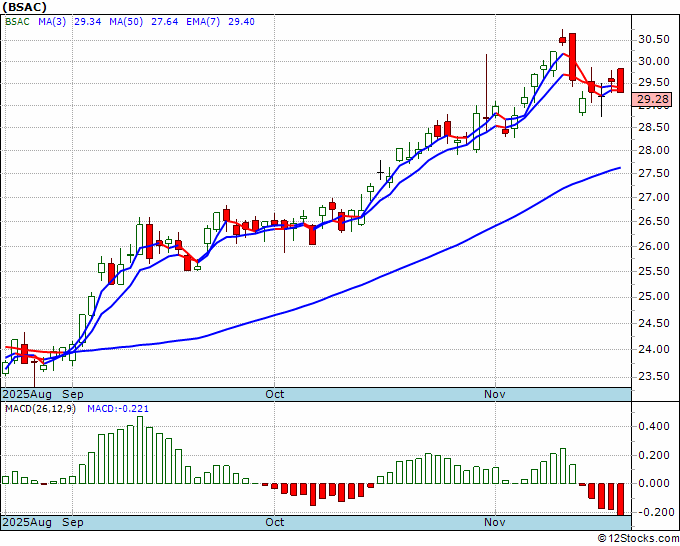This screenshot has height=546, width=680.
Task: Click the 25.00 price axis label
Action: coord(654,297)
